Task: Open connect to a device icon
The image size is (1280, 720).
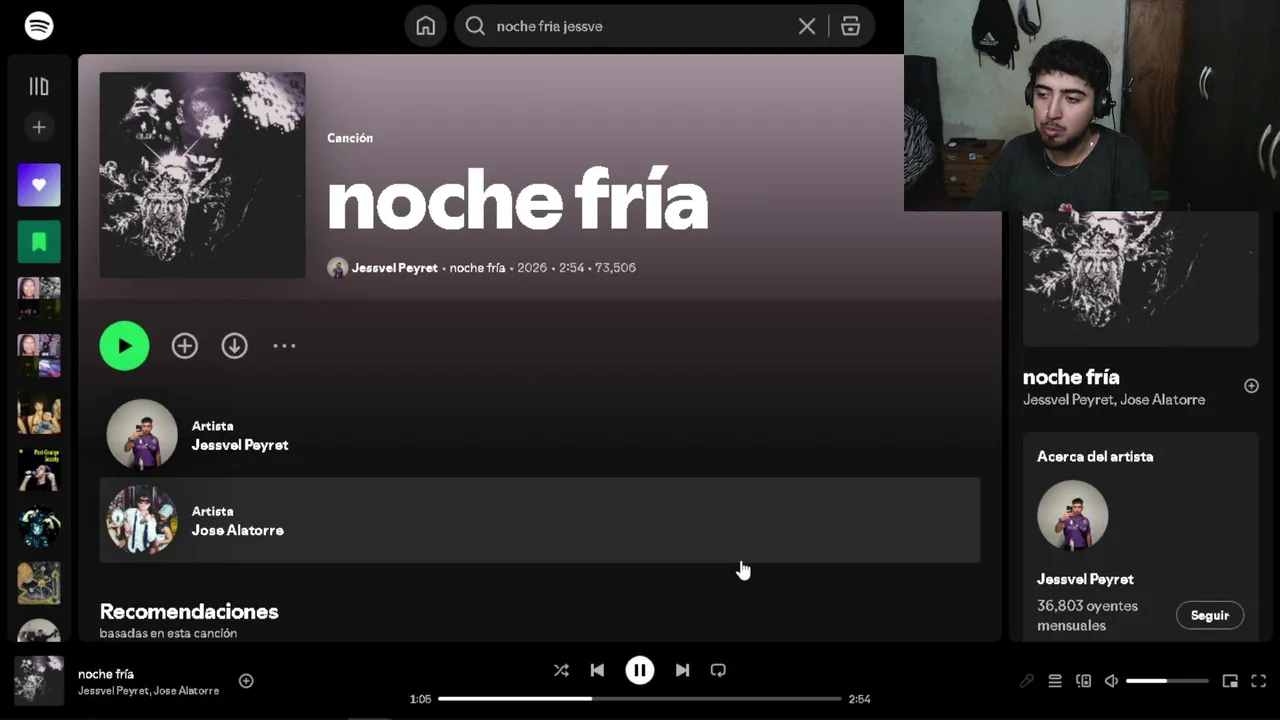Action: (x=1083, y=681)
